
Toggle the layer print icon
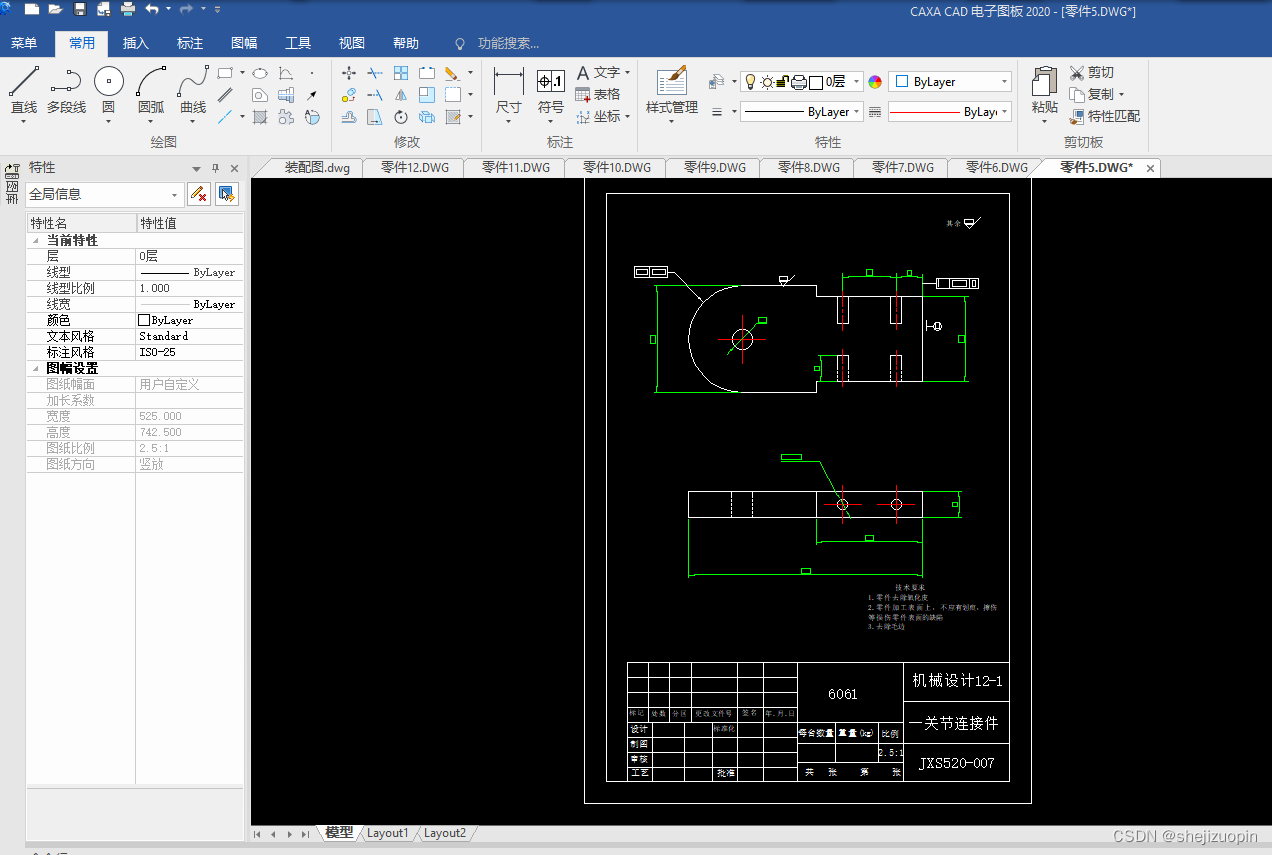tap(799, 82)
